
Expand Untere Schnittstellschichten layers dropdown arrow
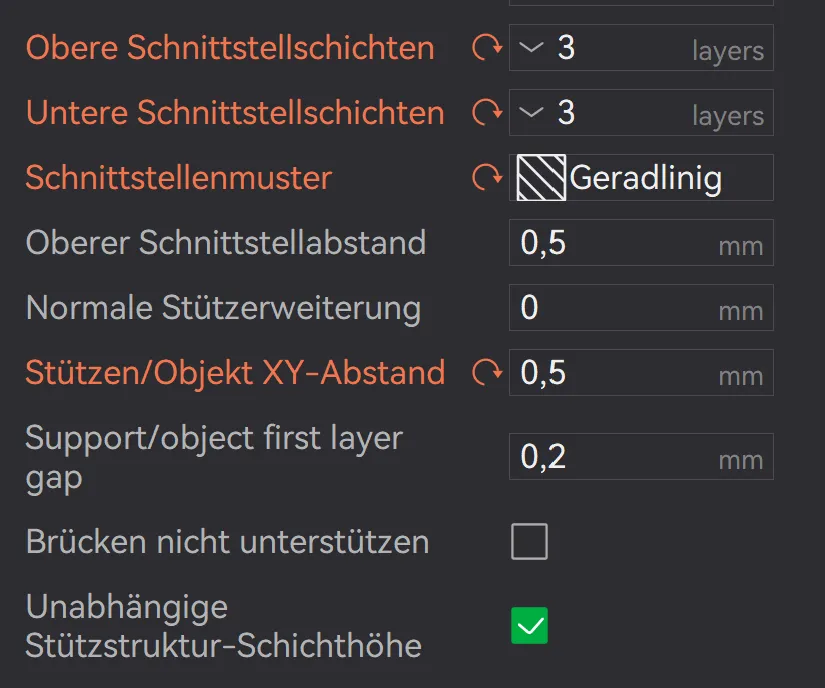531,113
